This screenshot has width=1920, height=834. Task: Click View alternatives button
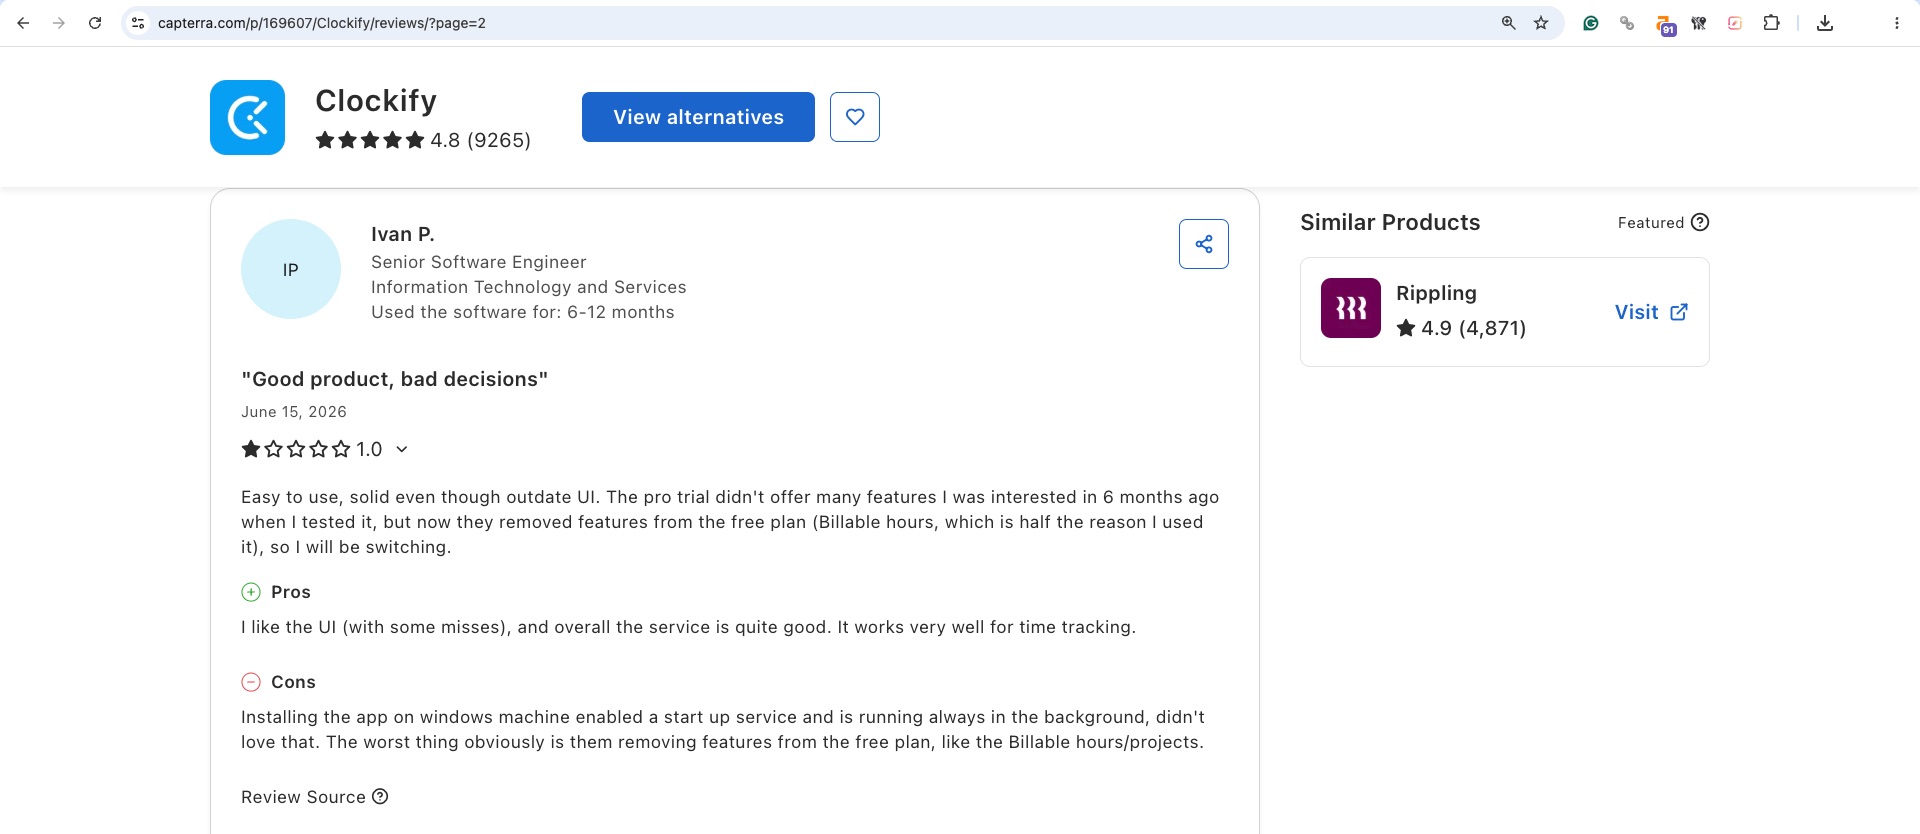pos(698,117)
